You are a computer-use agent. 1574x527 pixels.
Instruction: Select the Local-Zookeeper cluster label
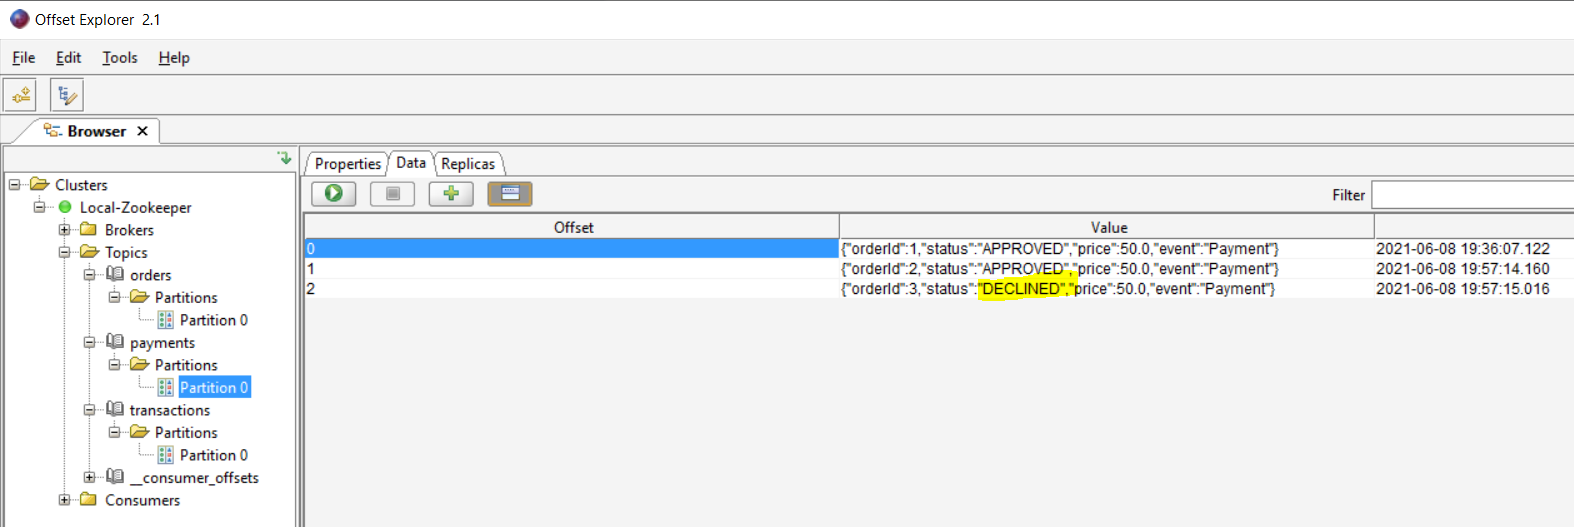tap(136, 207)
